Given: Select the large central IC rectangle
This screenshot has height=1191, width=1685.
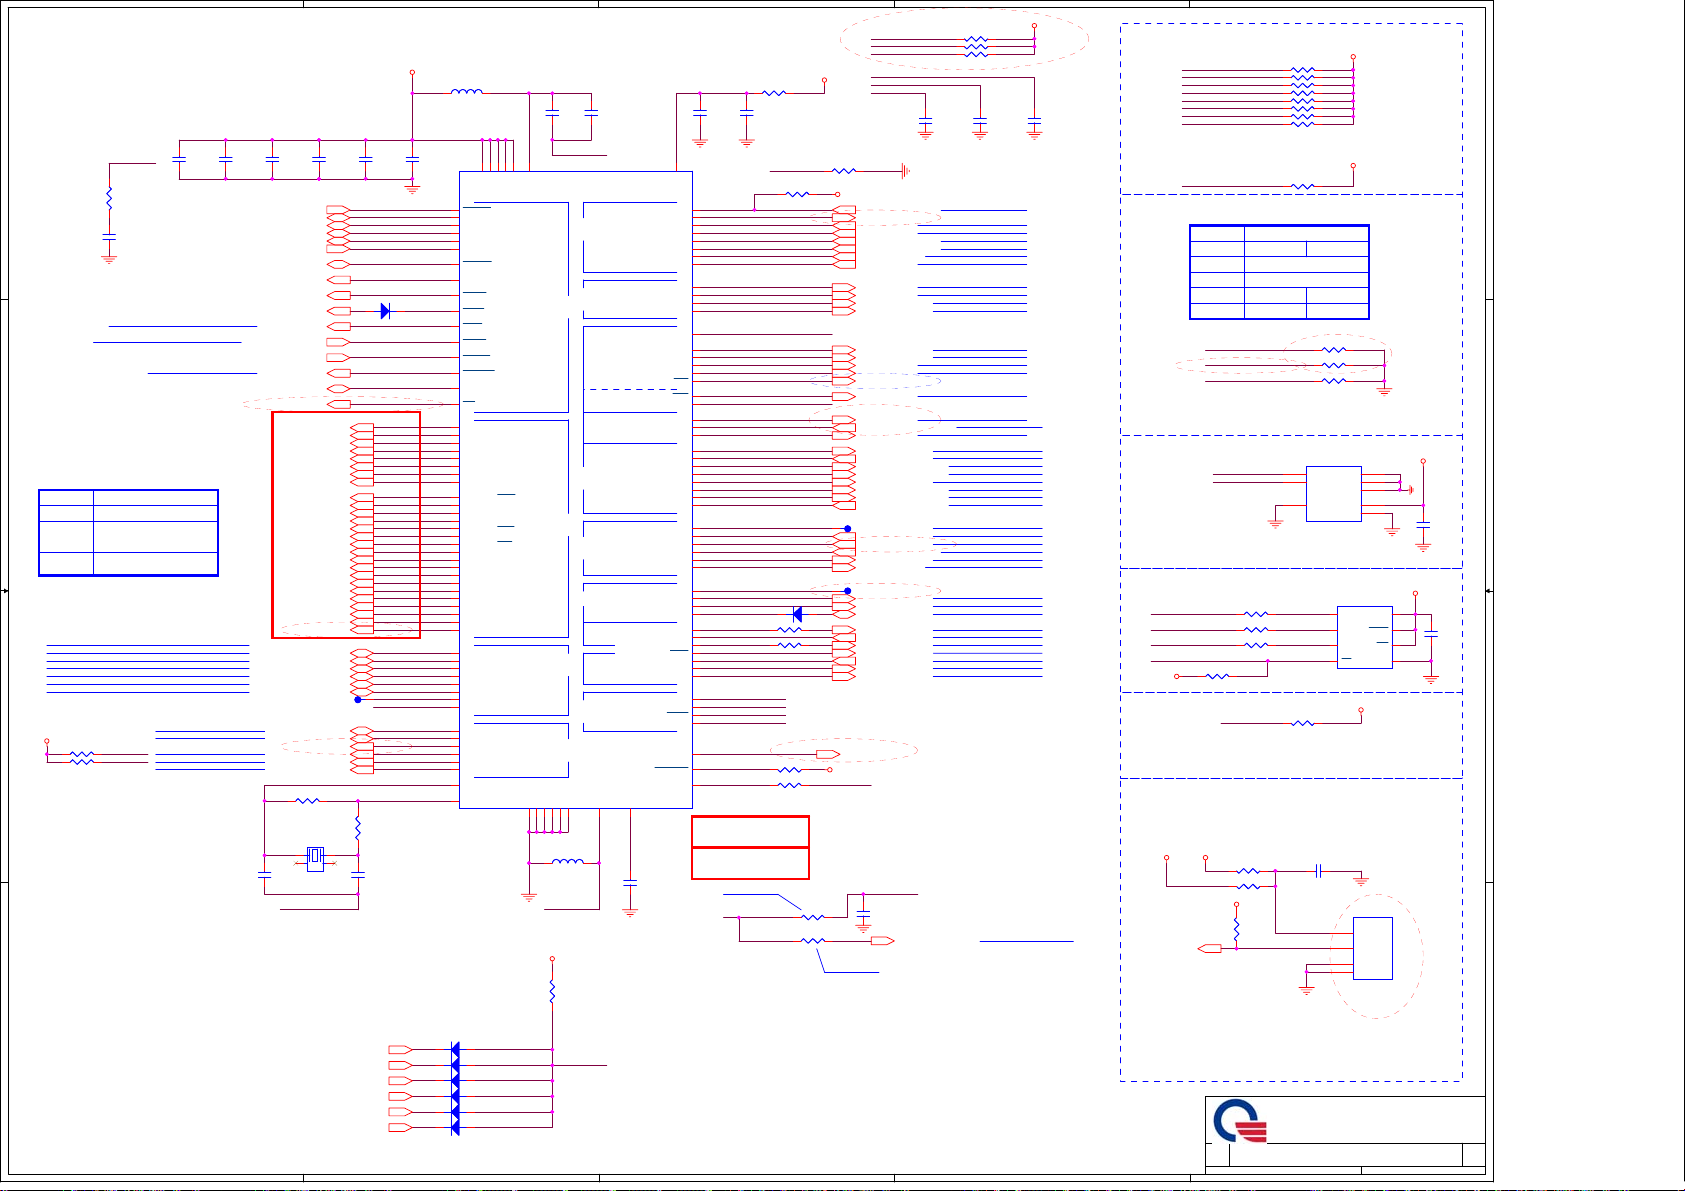Looking at the screenshot, I should point(575,489).
